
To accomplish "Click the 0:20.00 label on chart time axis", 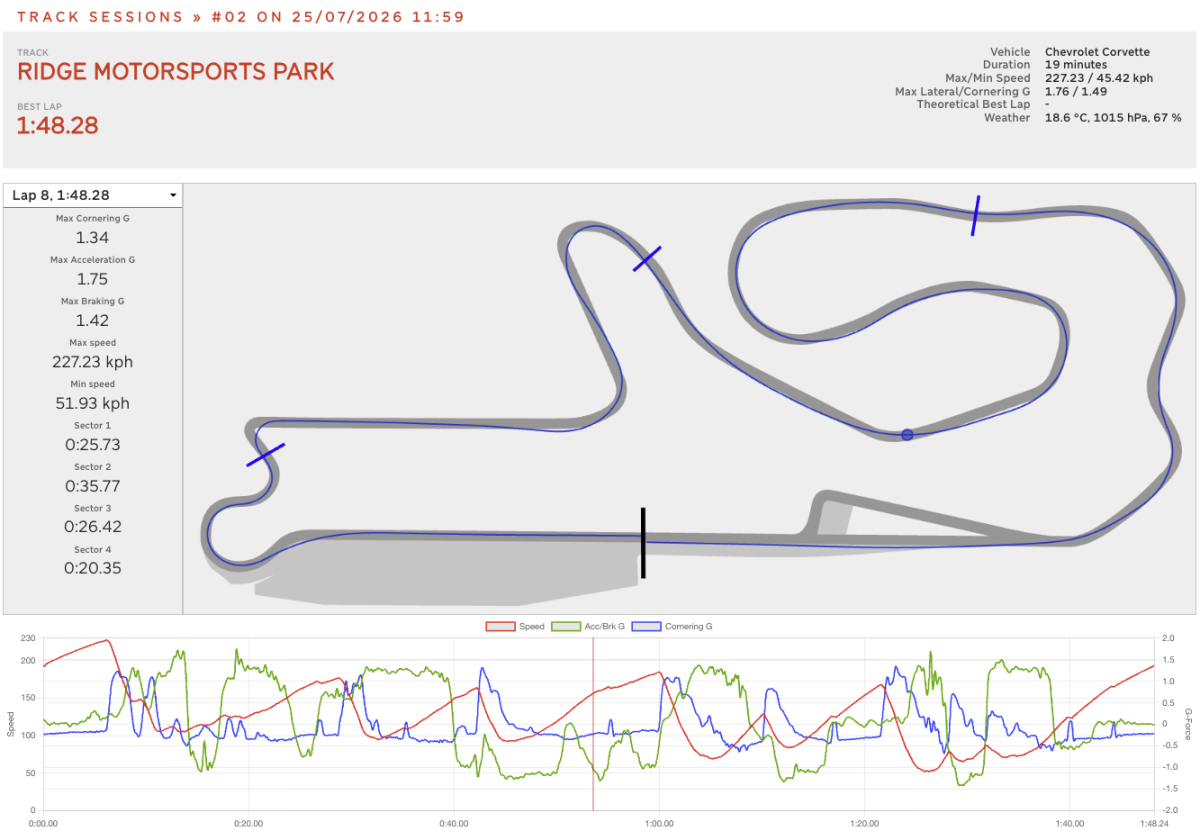I will pyautogui.click(x=248, y=824).
